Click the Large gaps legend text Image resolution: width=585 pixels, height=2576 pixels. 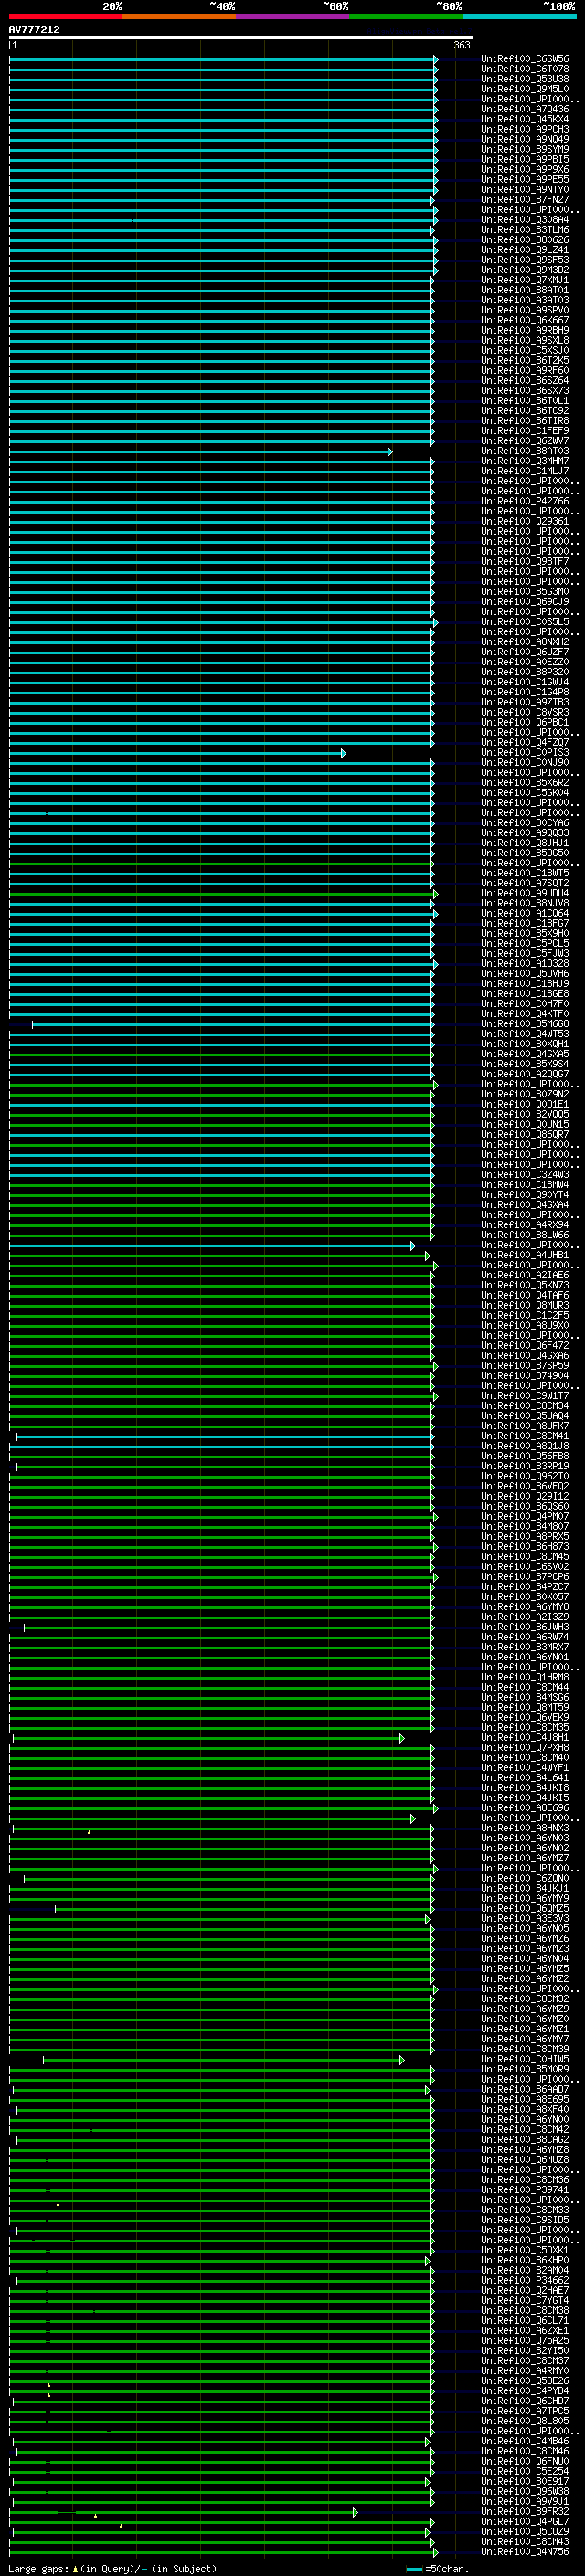coord(112,2569)
